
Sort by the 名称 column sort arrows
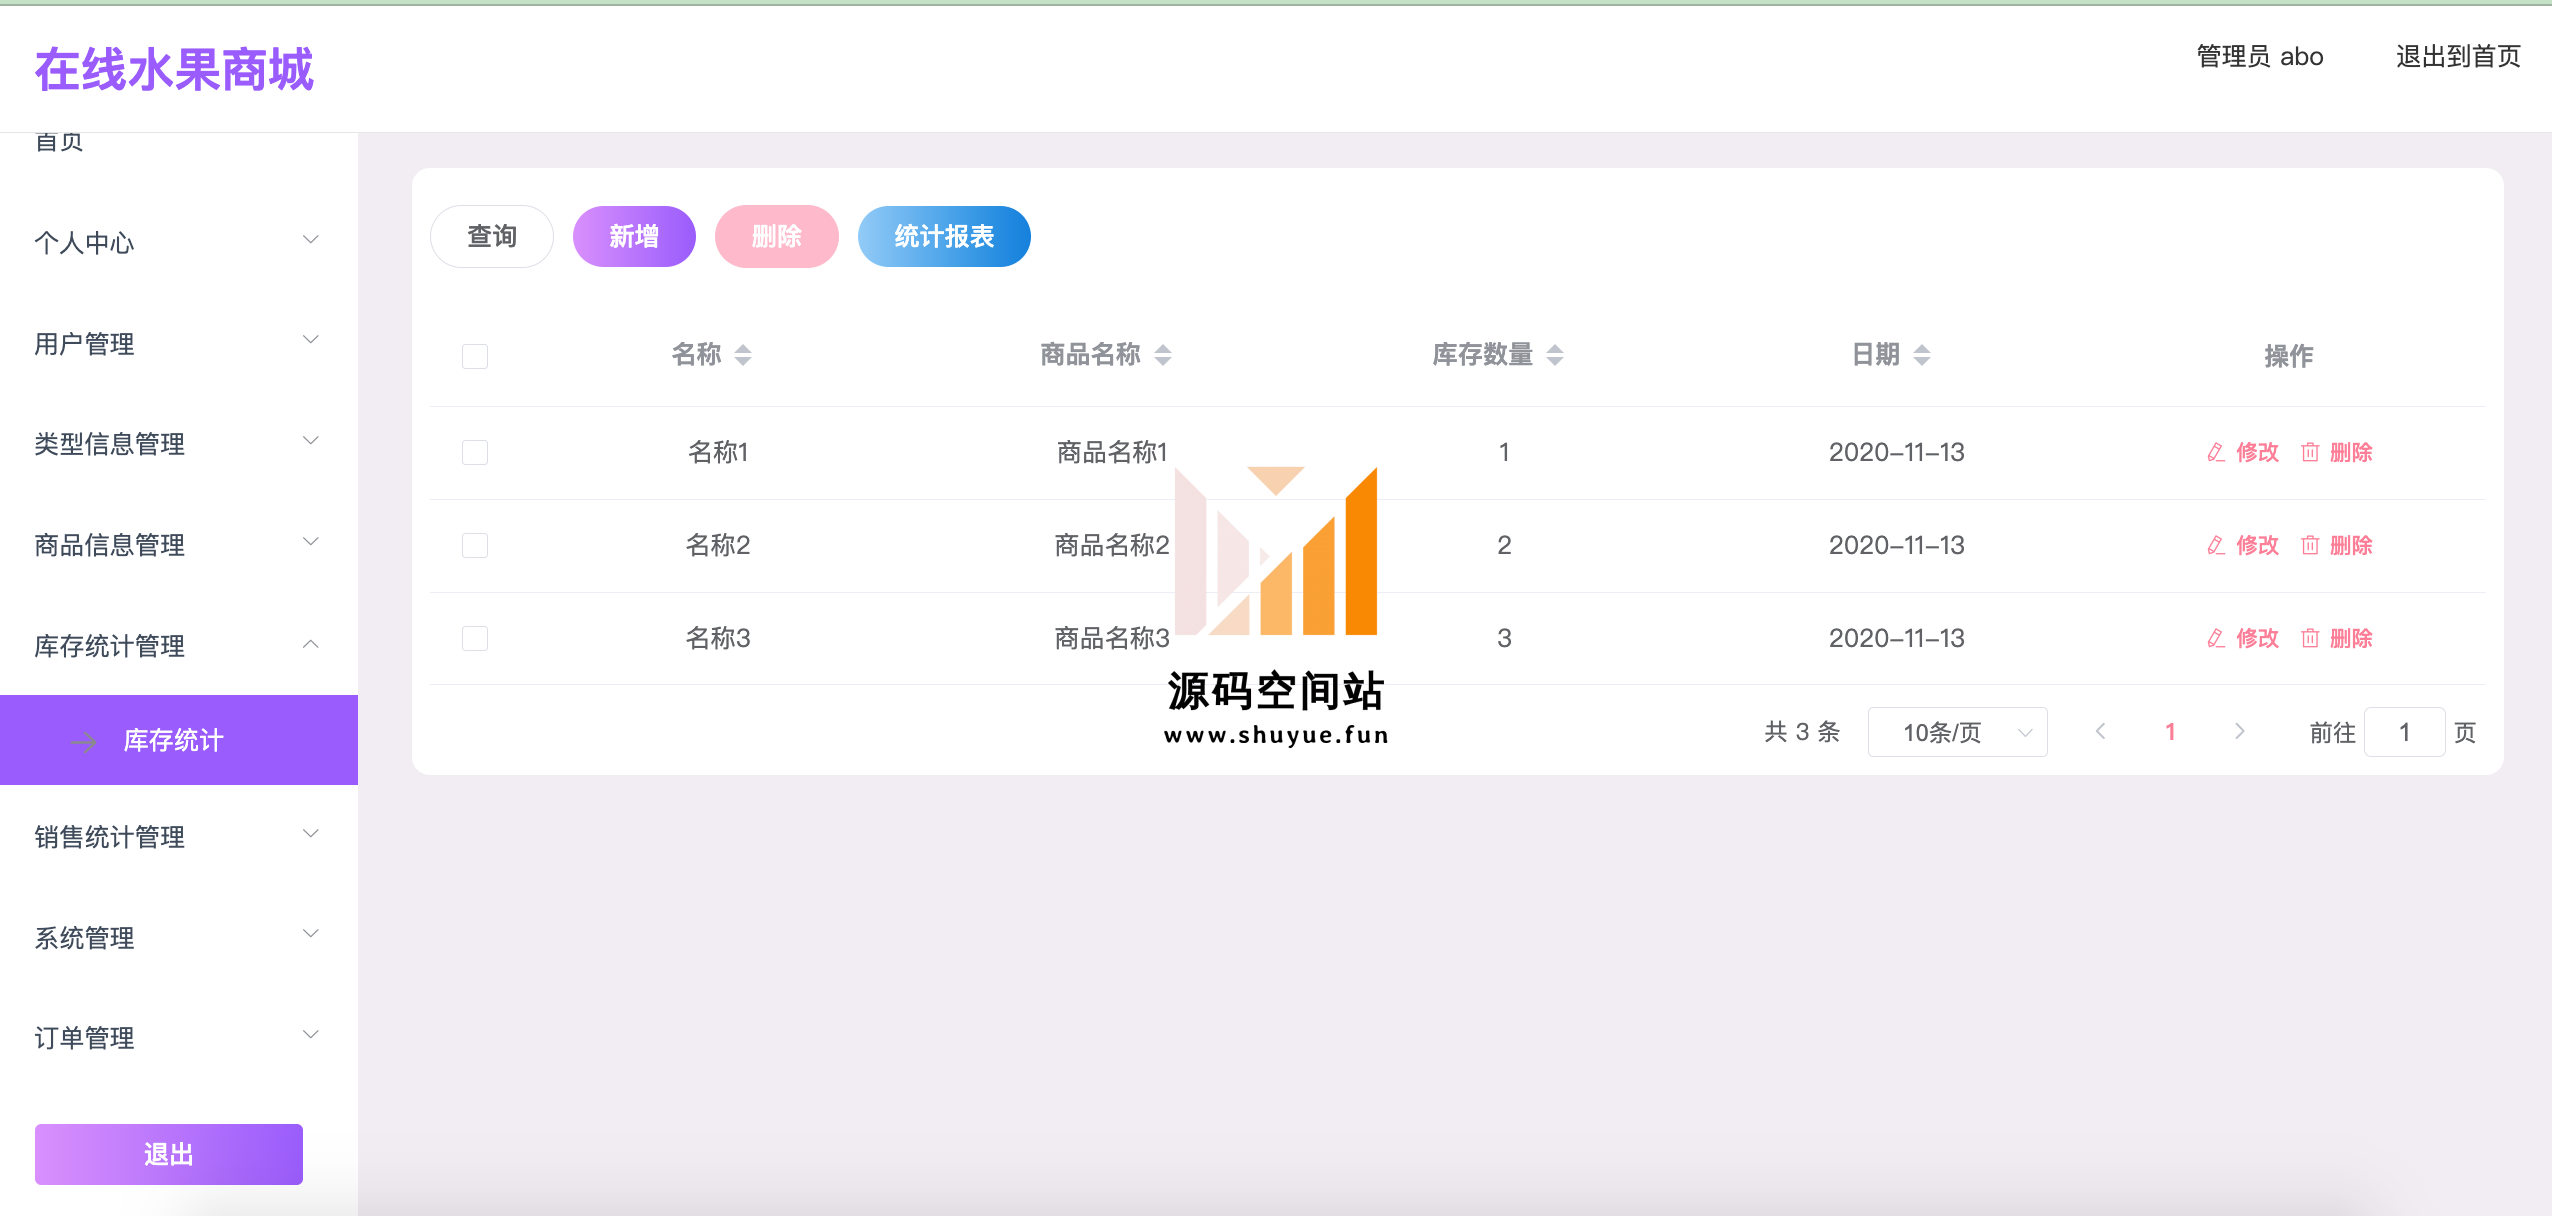743,355
